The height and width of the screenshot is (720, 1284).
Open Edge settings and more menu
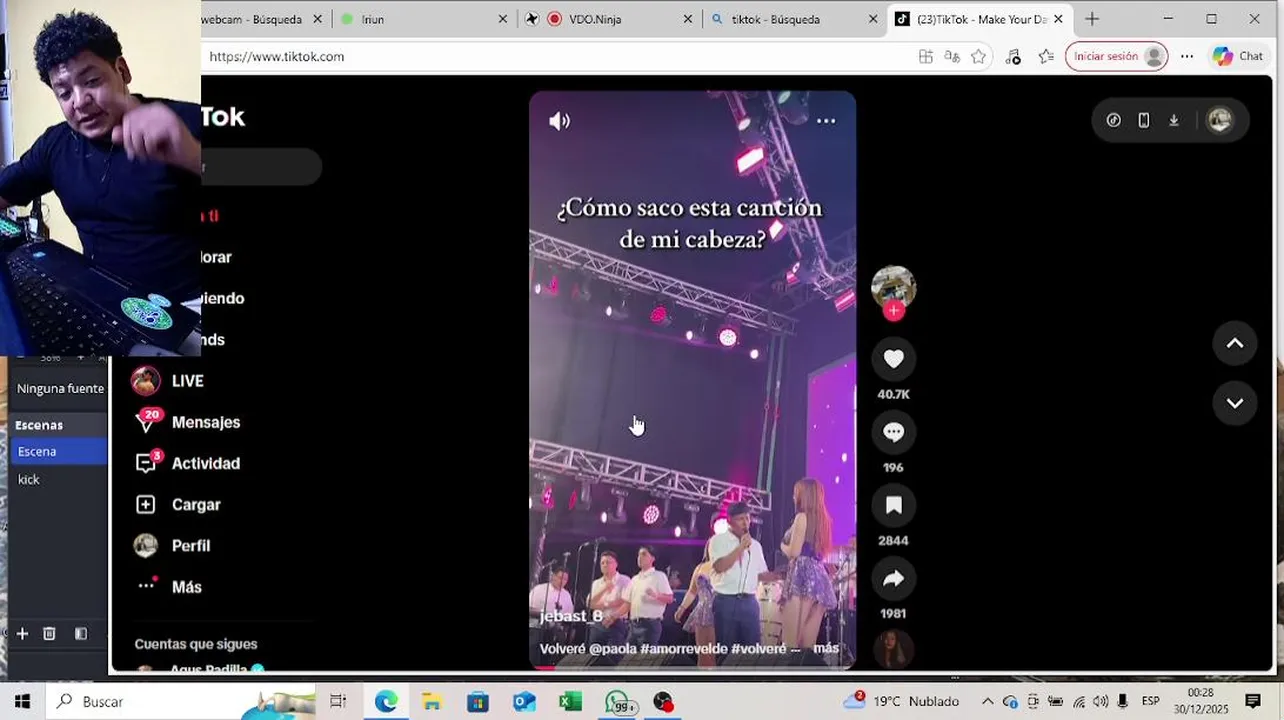coord(1187,57)
